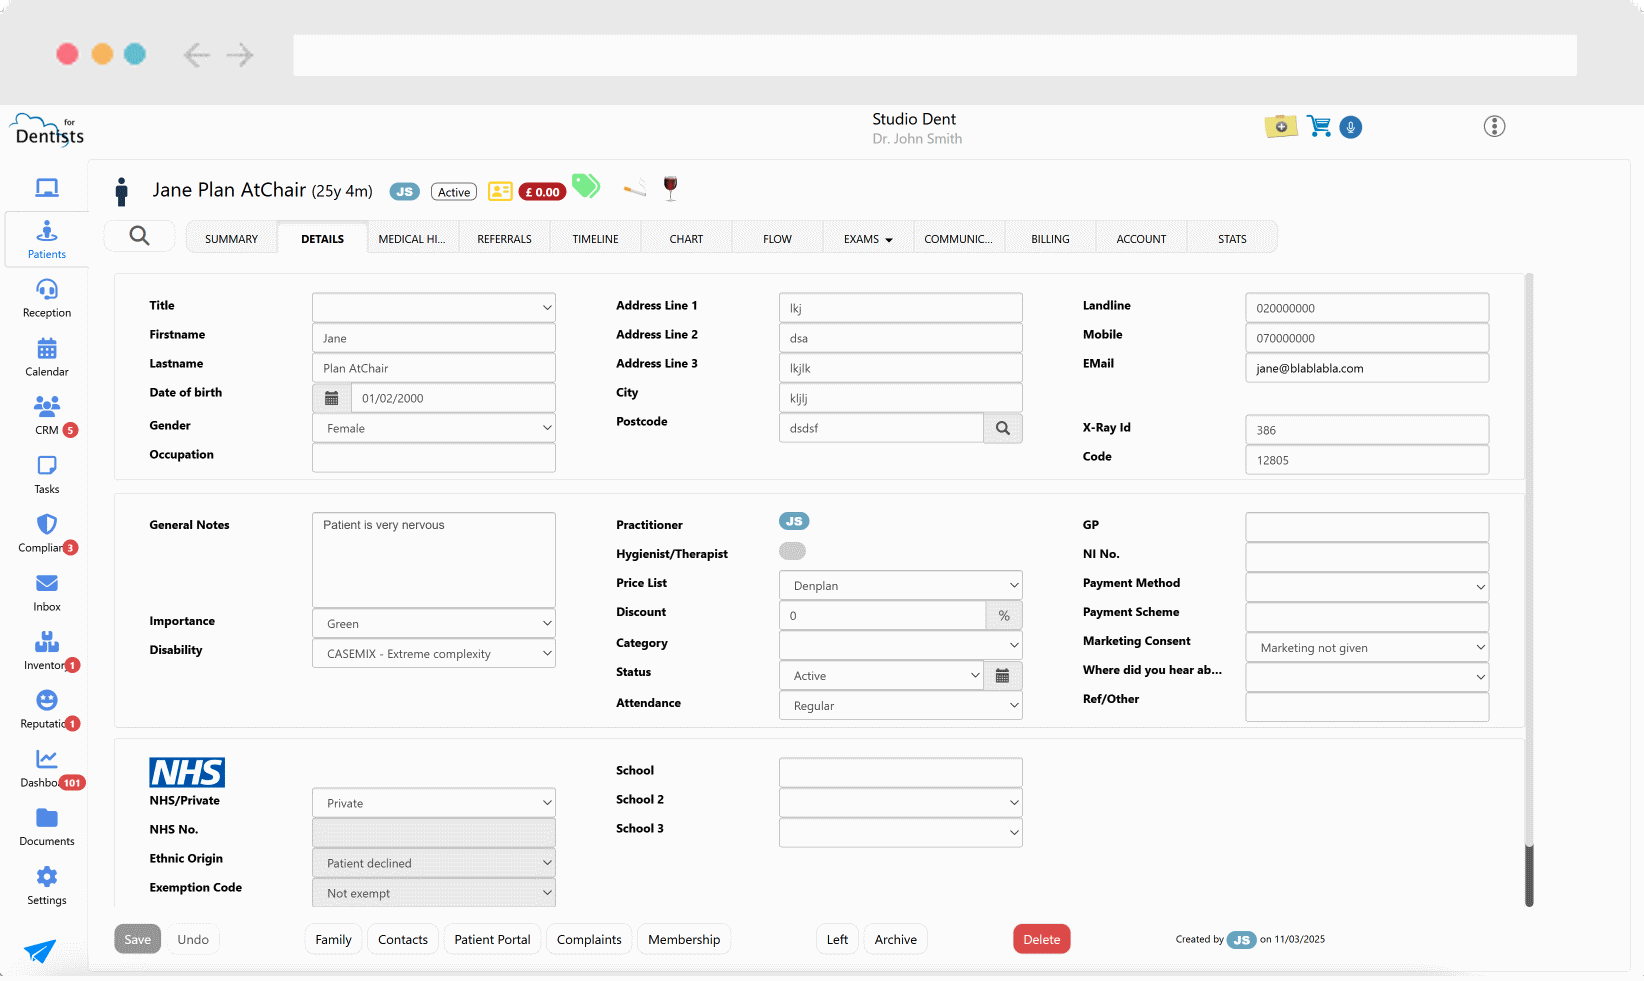
Task: Open the Price List dropdown
Action: click(x=900, y=586)
